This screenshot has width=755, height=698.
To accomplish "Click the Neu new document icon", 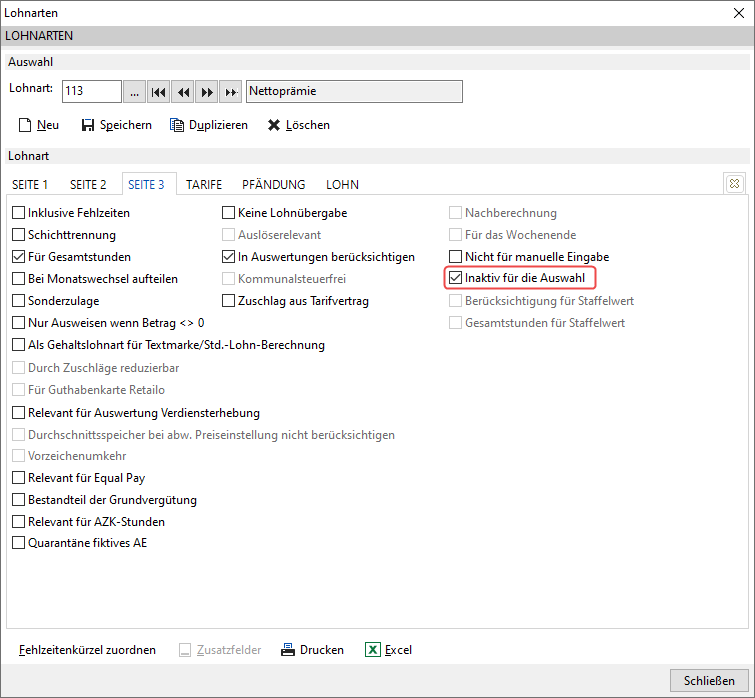I will [25, 125].
